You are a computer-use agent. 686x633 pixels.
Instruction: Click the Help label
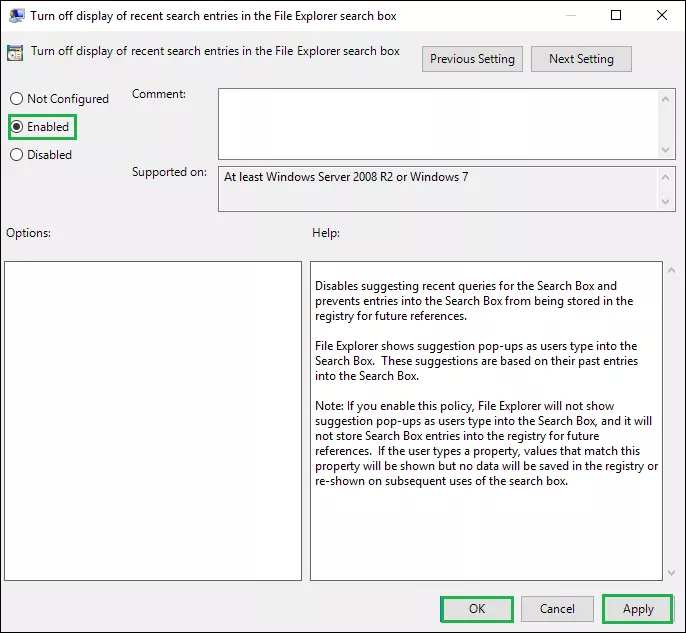(x=326, y=233)
